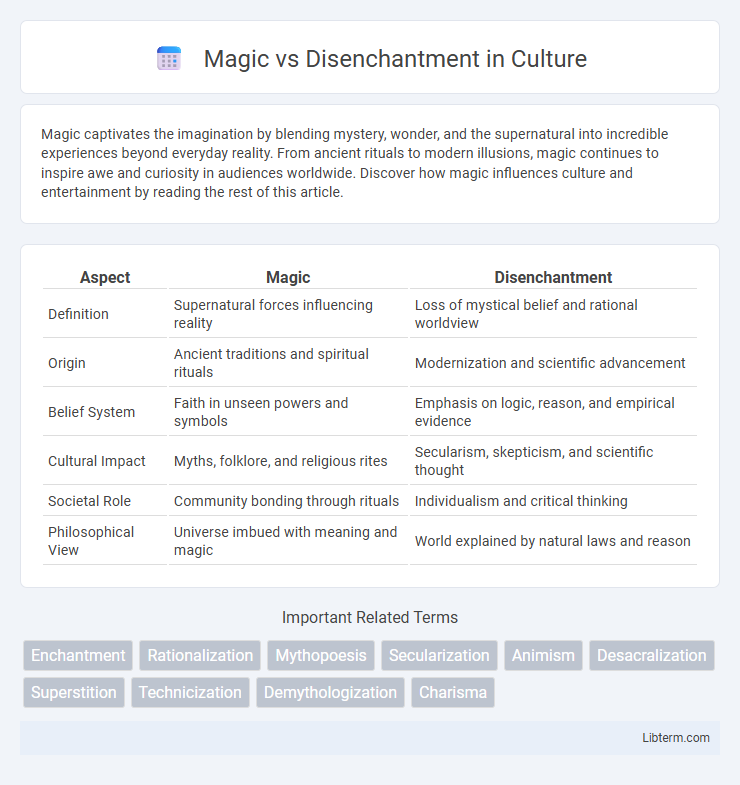Click the calendar grid icon beside the title
Viewport: 740px width, 785px height.
(169, 59)
